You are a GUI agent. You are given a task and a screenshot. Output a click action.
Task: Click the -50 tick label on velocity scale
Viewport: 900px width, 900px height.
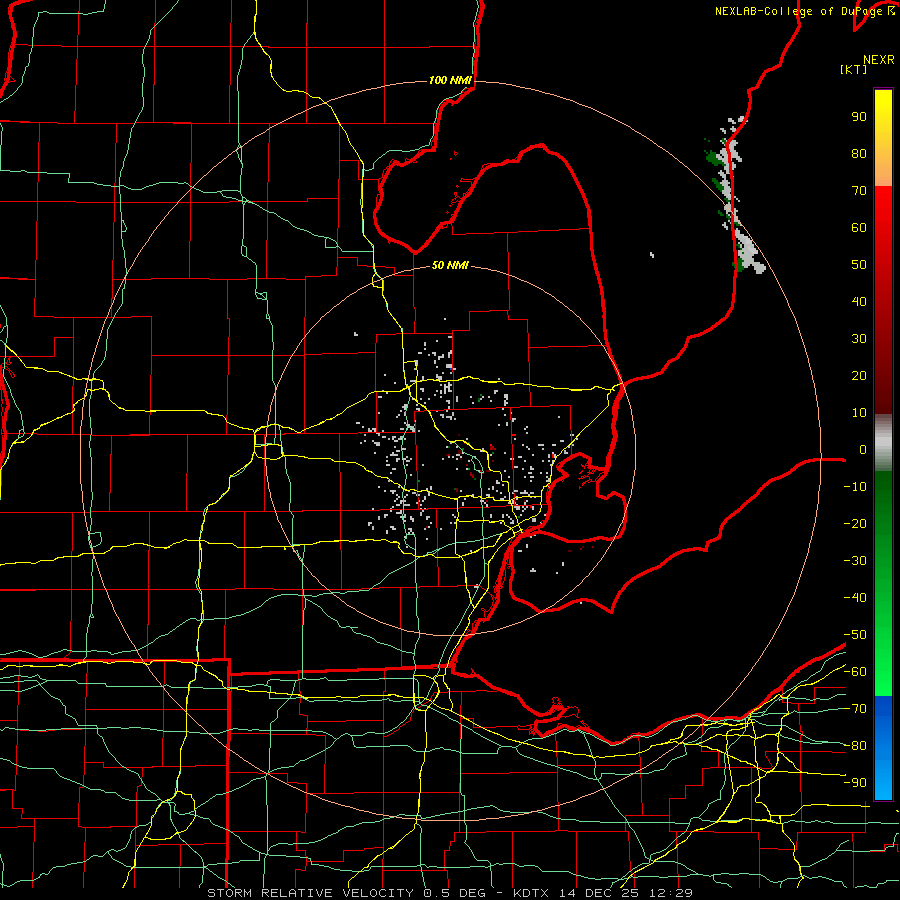pos(855,634)
